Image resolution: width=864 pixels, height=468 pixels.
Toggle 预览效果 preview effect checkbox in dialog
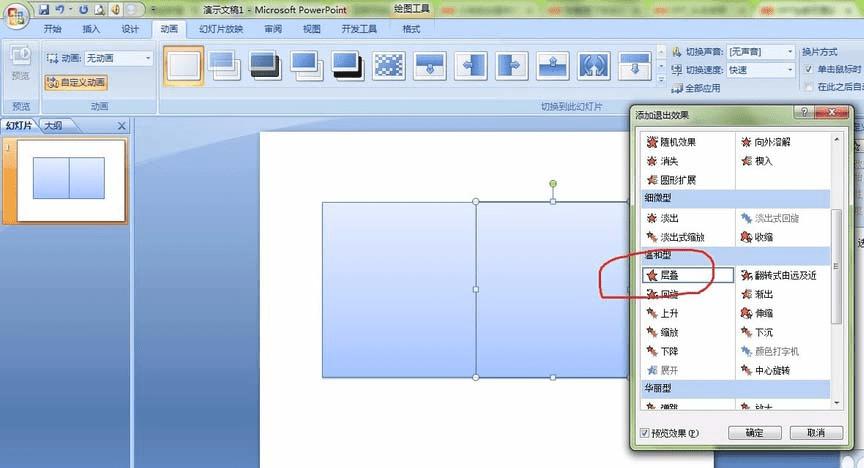click(x=644, y=433)
